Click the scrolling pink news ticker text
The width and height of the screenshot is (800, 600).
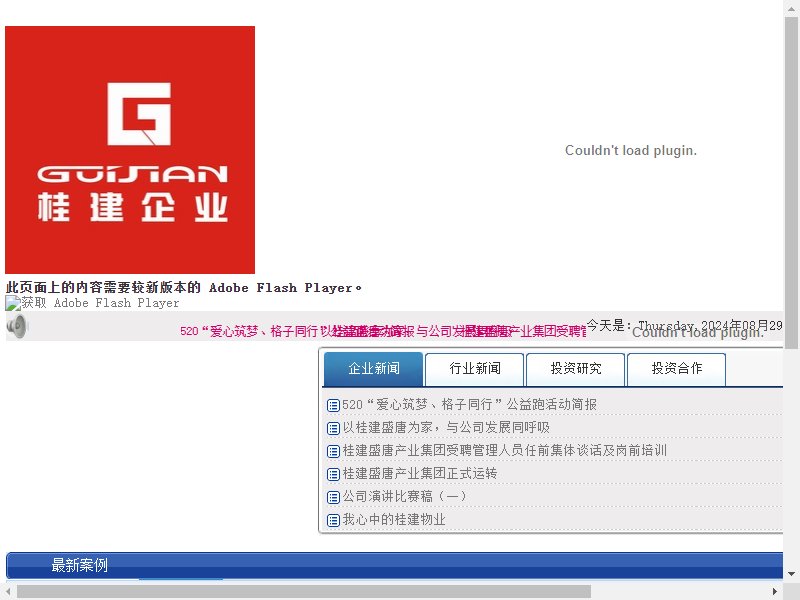point(383,332)
